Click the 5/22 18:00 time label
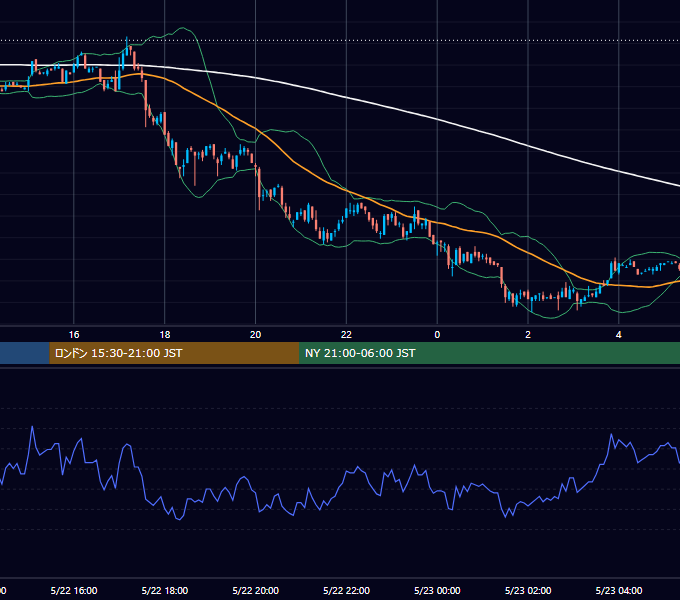Image resolution: width=680 pixels, height=600 pixels. click(165, 590)
